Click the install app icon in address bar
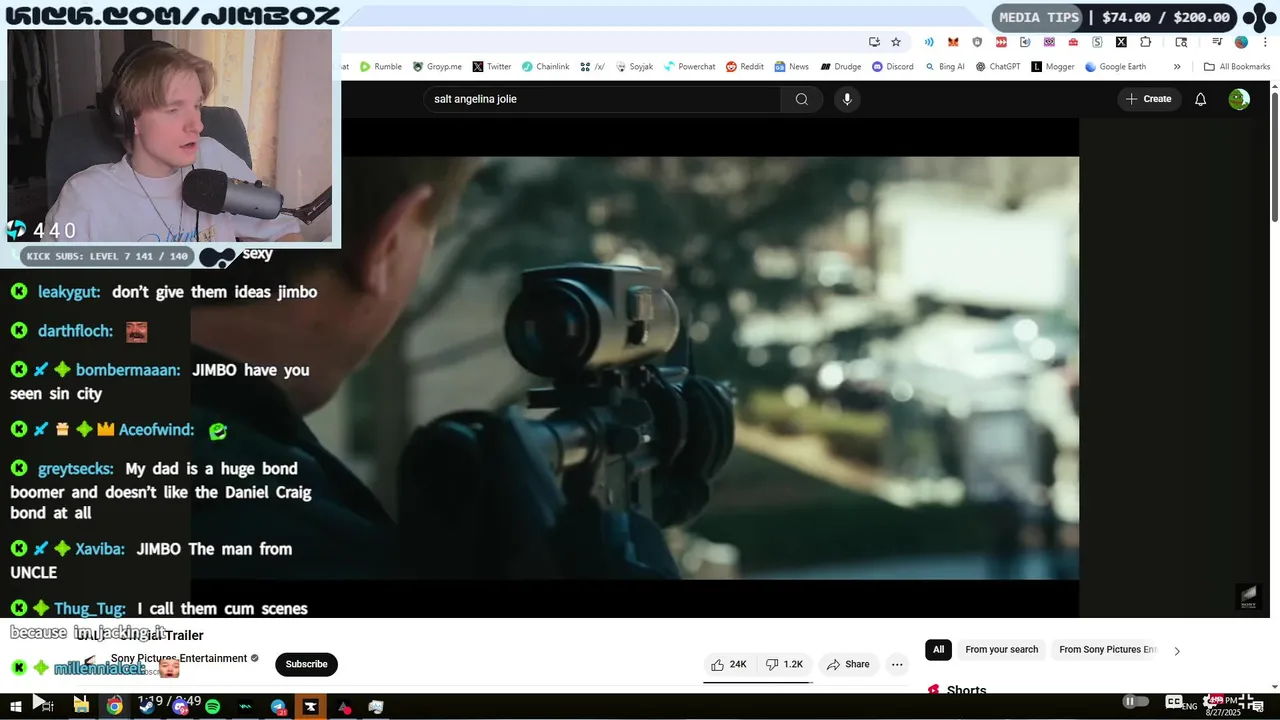Image resolution: width=1280 pixels, height=720 pixels. point(874,42)
